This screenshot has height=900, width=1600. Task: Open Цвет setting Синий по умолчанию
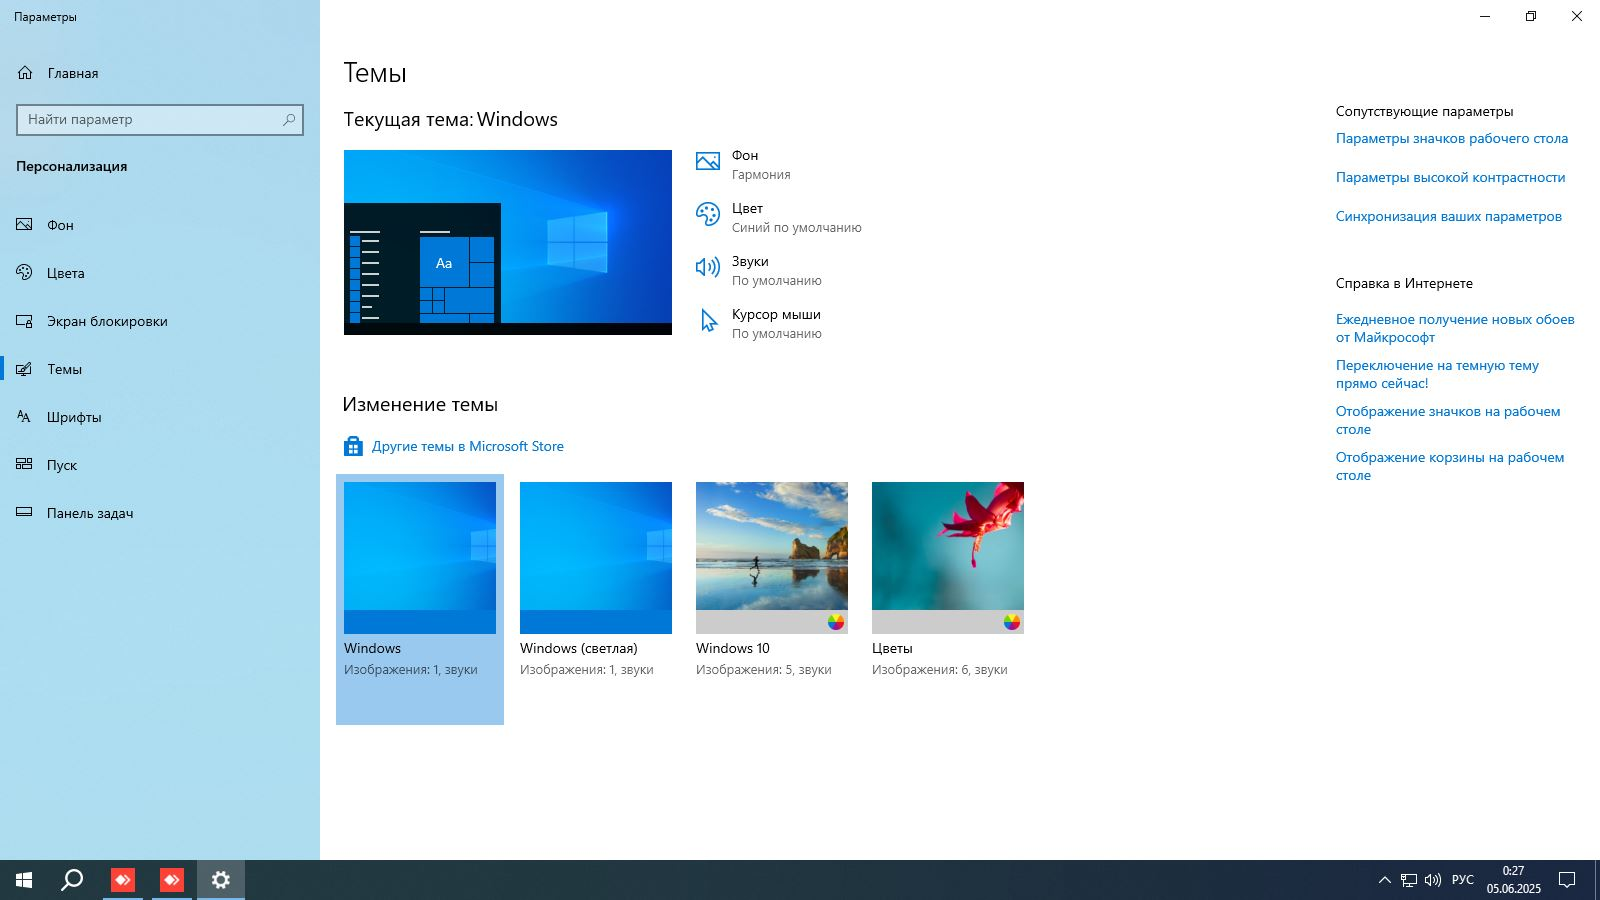click(779, 217)
